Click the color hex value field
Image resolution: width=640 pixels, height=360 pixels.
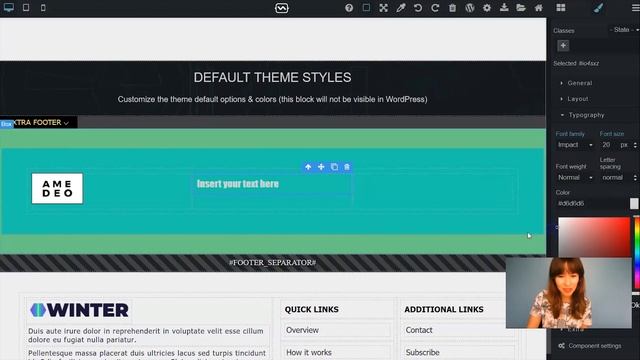591,203
